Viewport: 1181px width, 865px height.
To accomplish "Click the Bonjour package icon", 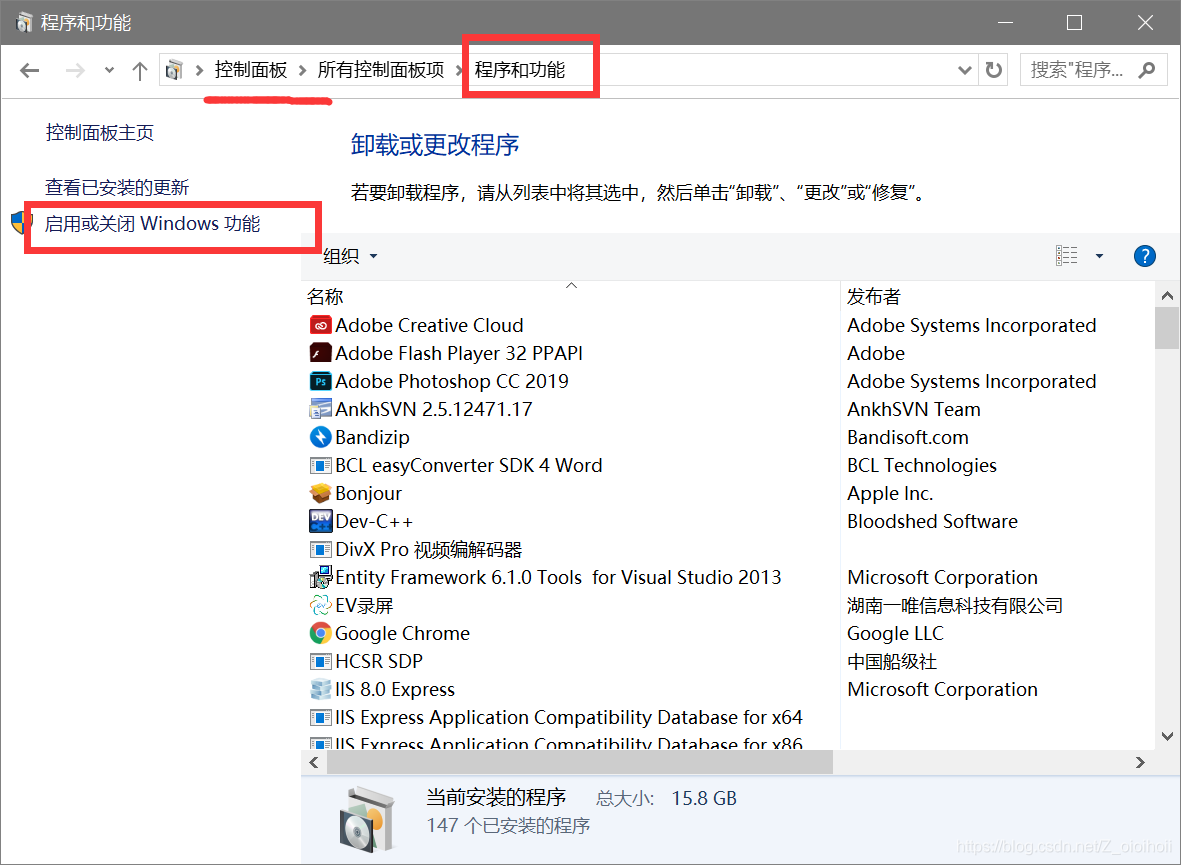I will pyautogui.click(x=321, y=494).
